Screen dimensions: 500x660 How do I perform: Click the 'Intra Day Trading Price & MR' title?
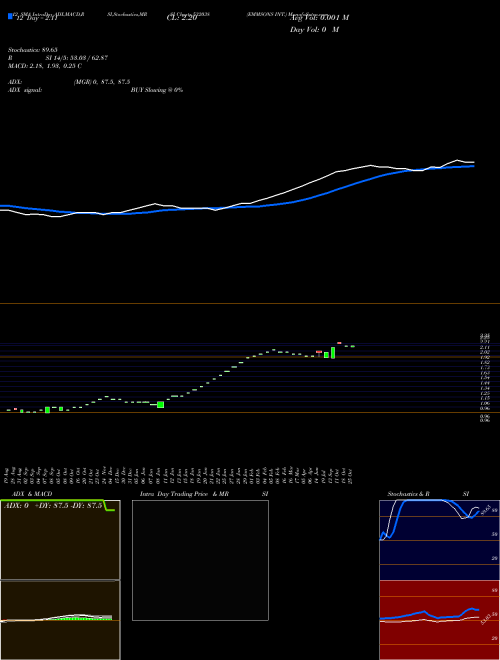(184, 494)
